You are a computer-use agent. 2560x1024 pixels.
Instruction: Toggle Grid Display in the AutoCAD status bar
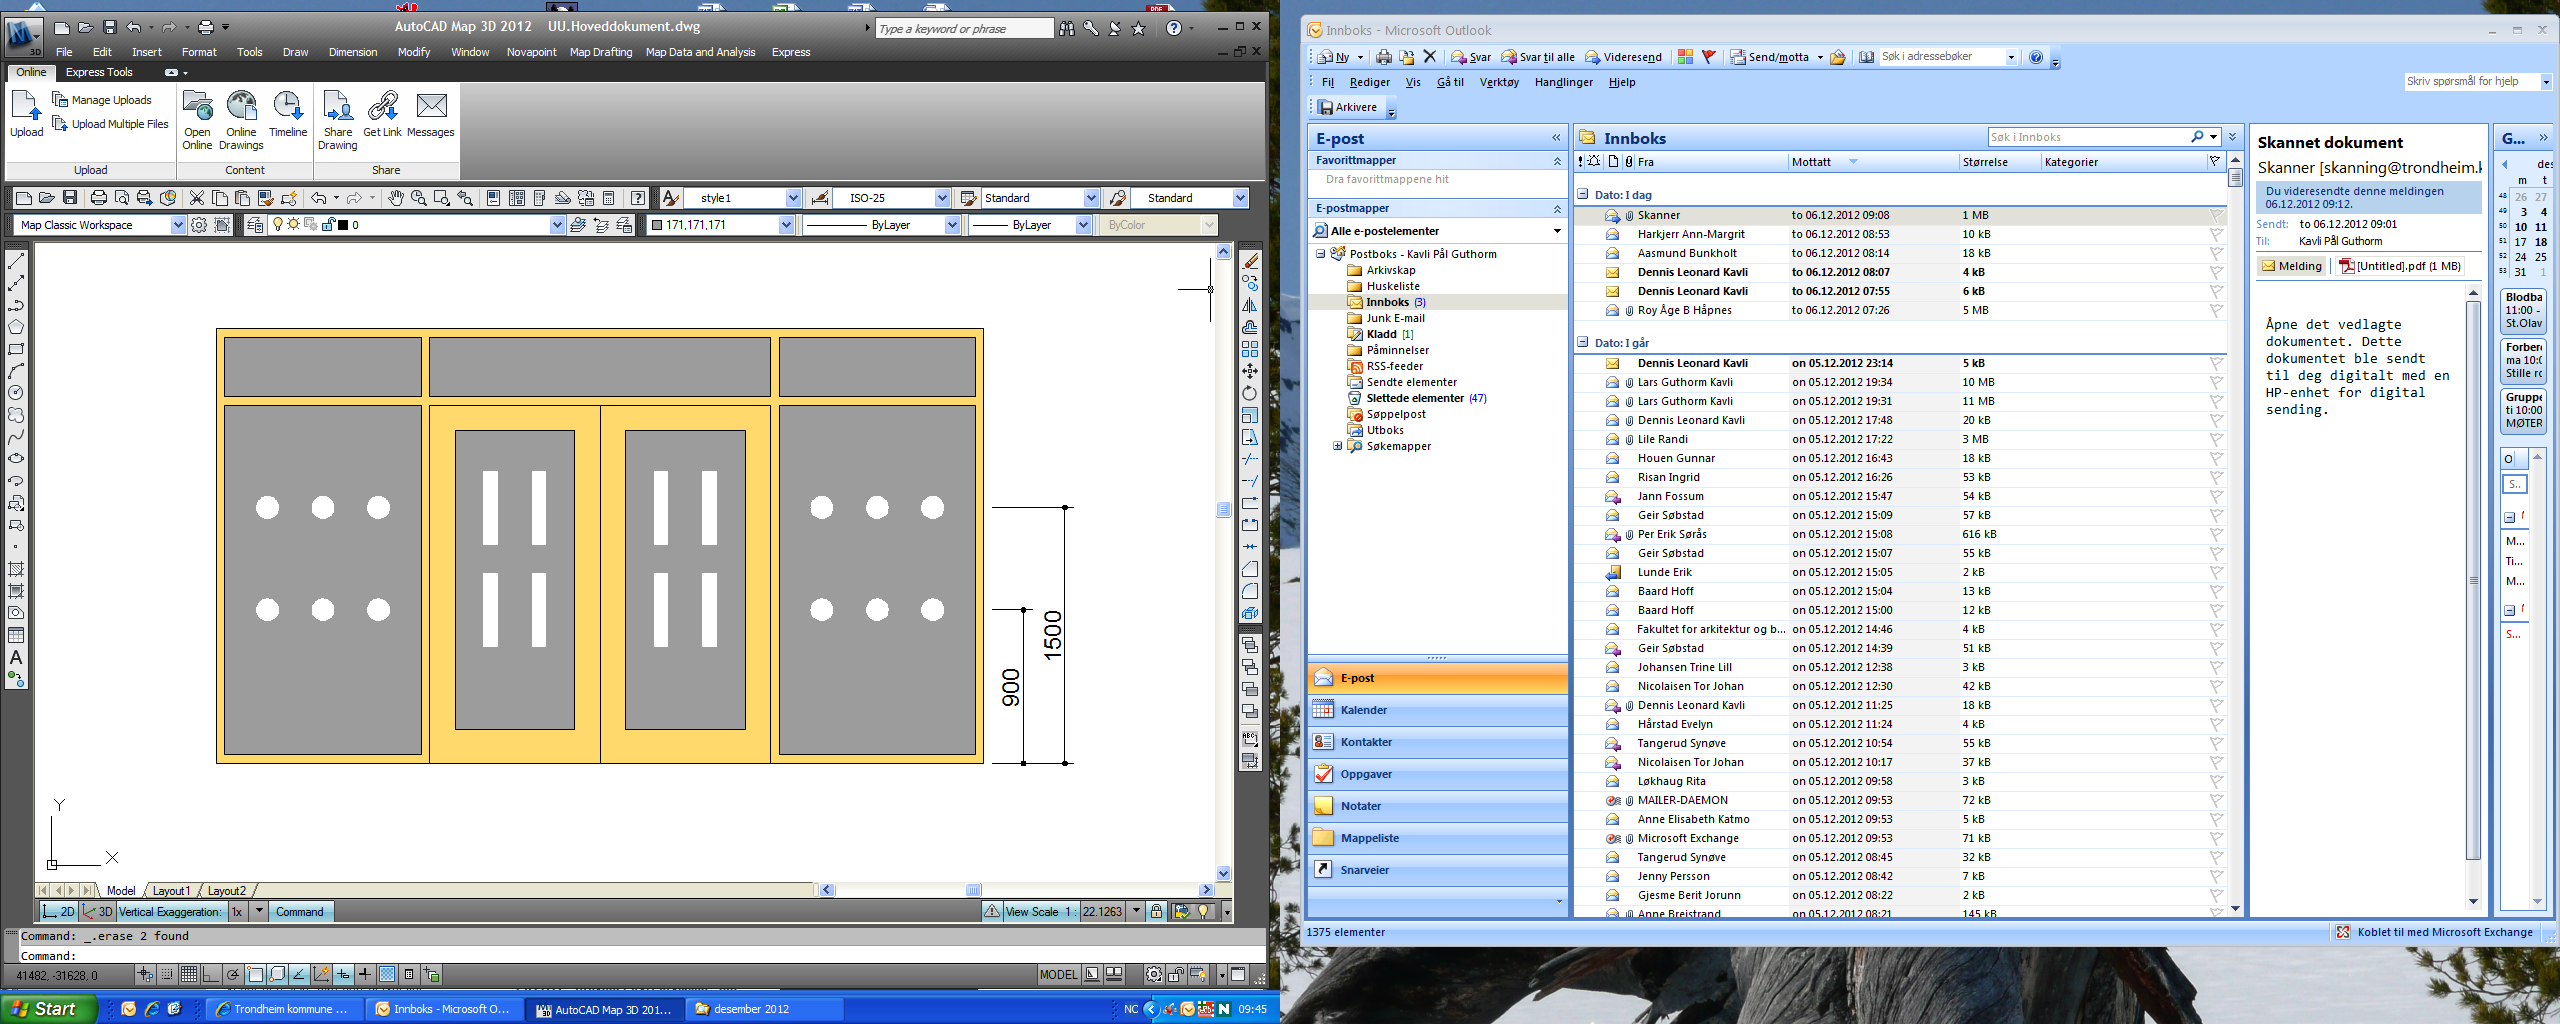189,974
